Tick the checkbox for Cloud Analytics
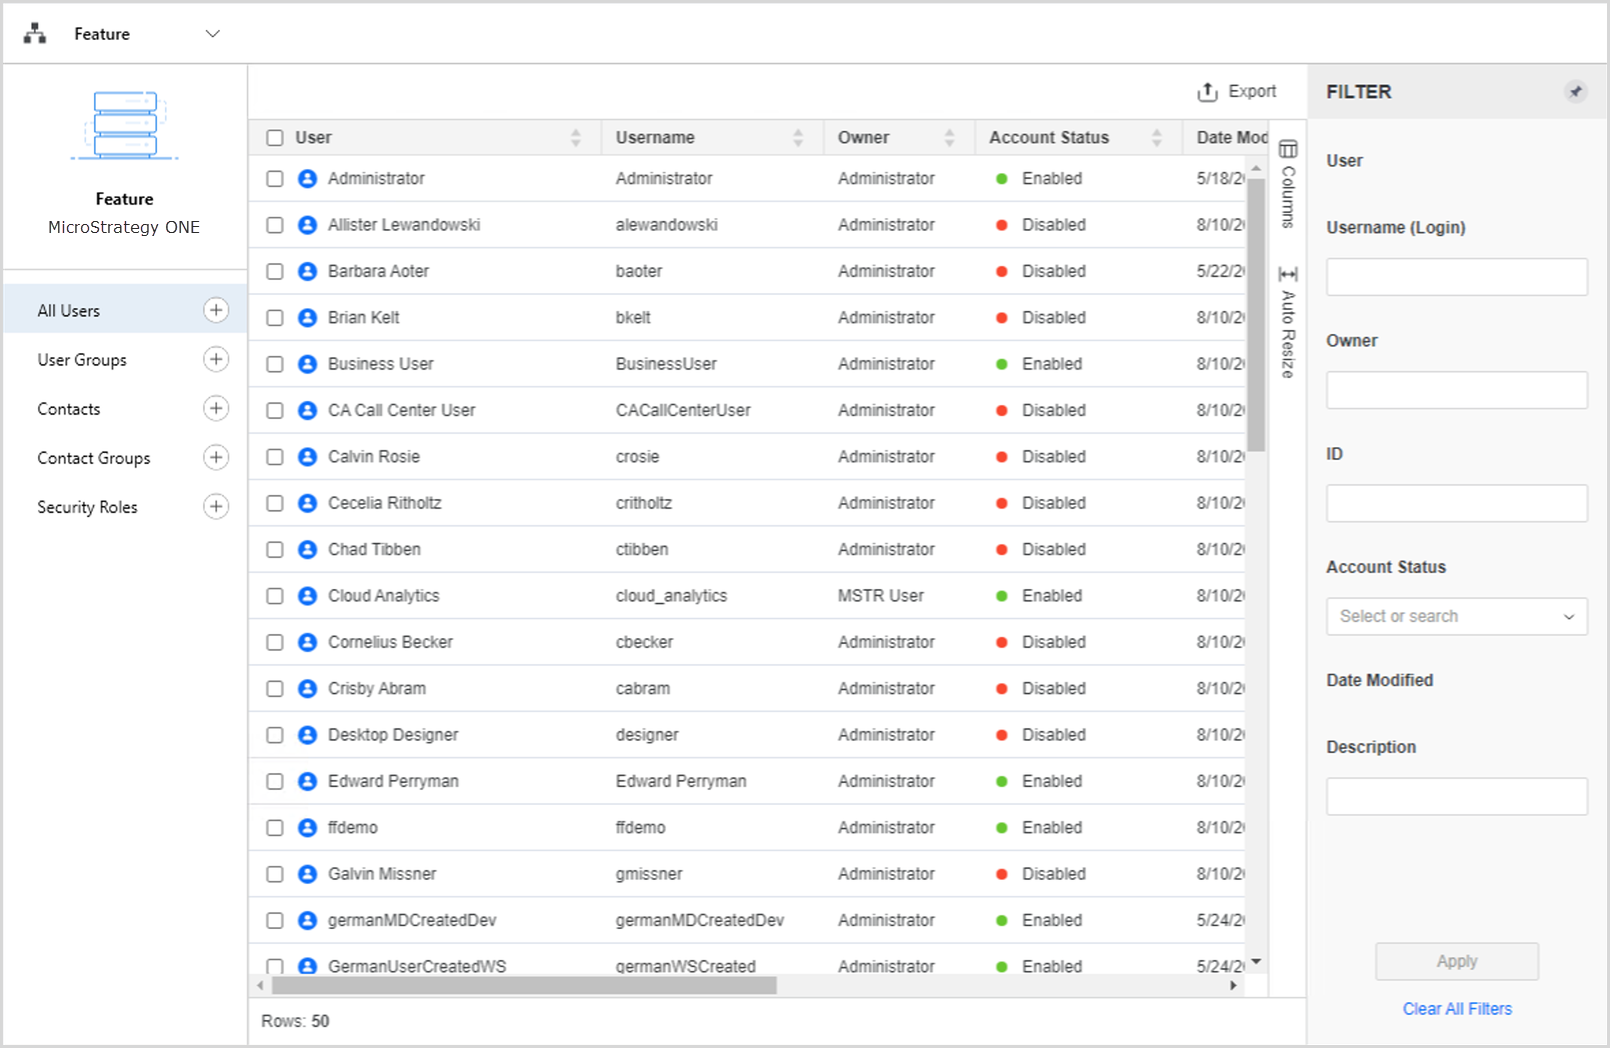1610x1048 pixels. 275,596
